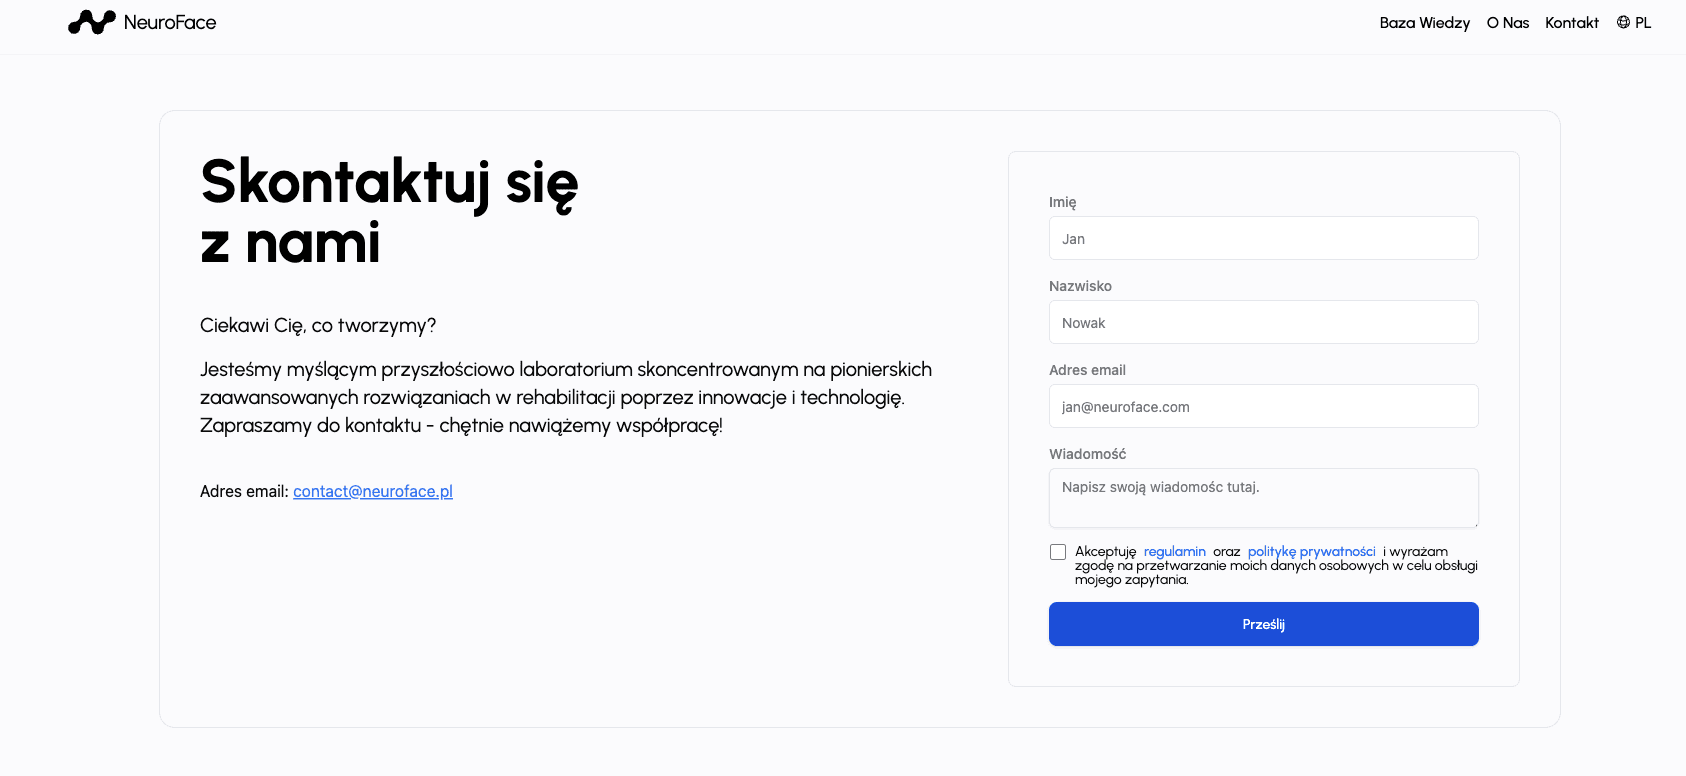Click the NeuroFace wave logo icon
1686x776 pixels.
pyautogui.click(x=92, y=22)
